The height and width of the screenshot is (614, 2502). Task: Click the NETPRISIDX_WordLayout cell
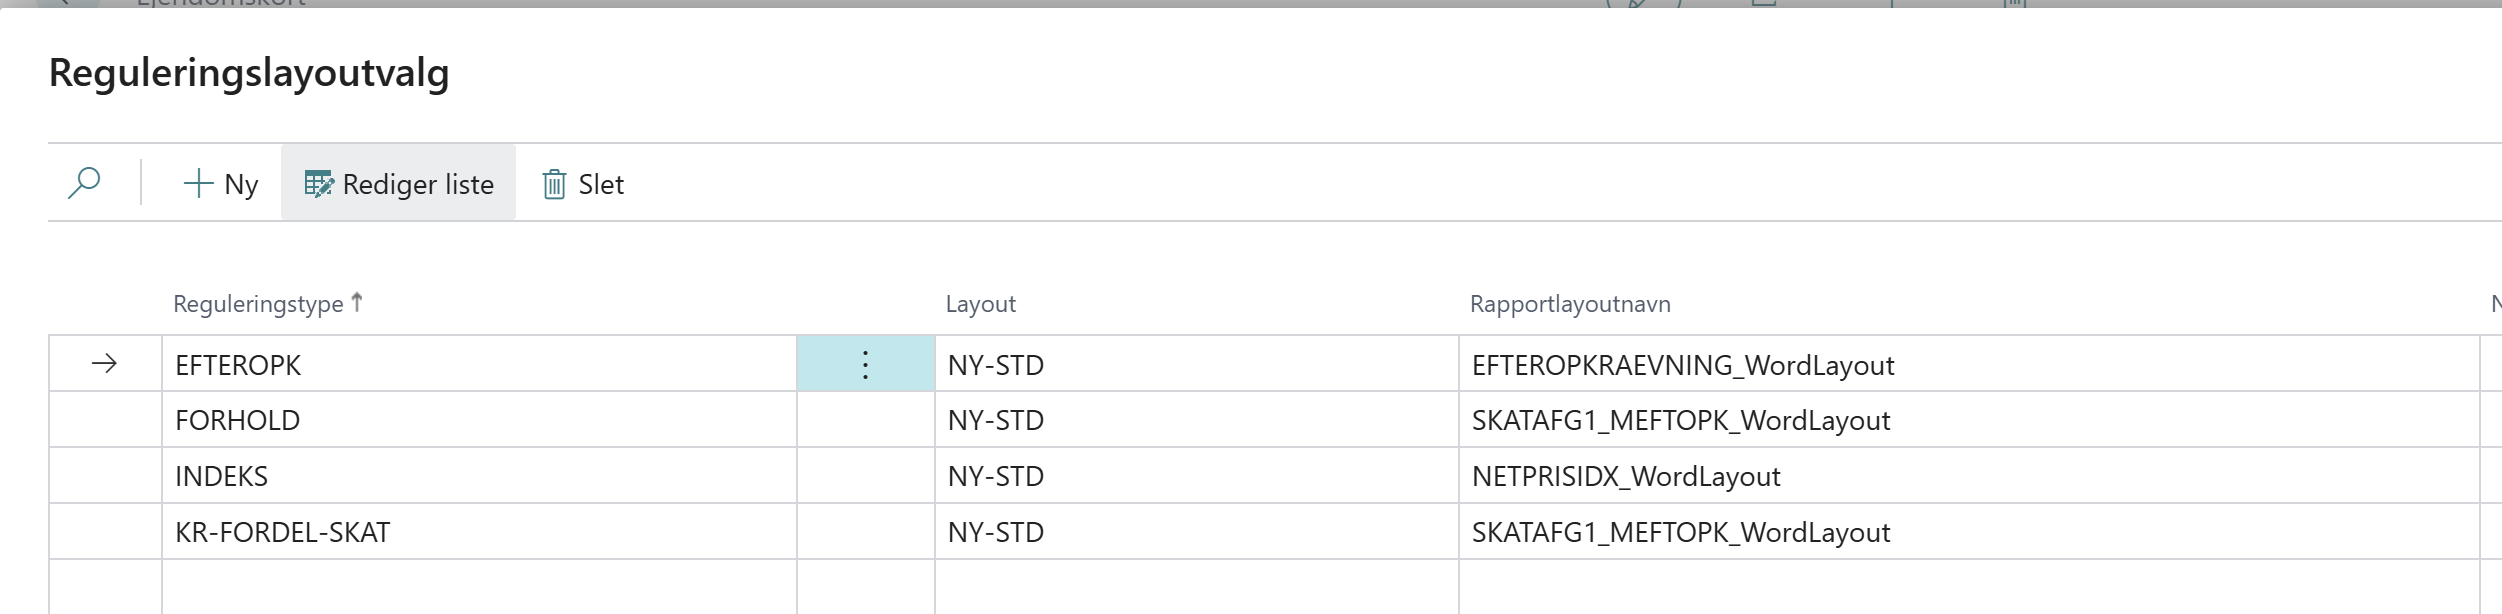(x=1968, y=476)
